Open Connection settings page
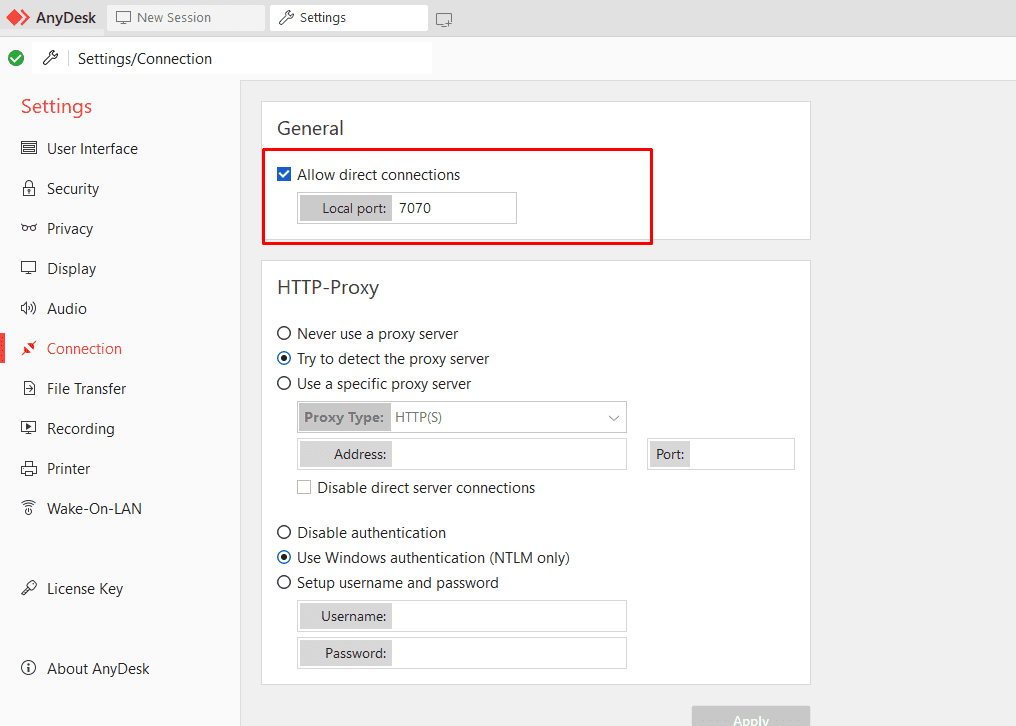This screenshot has width=1016, height=726. (x=84, y=349)
